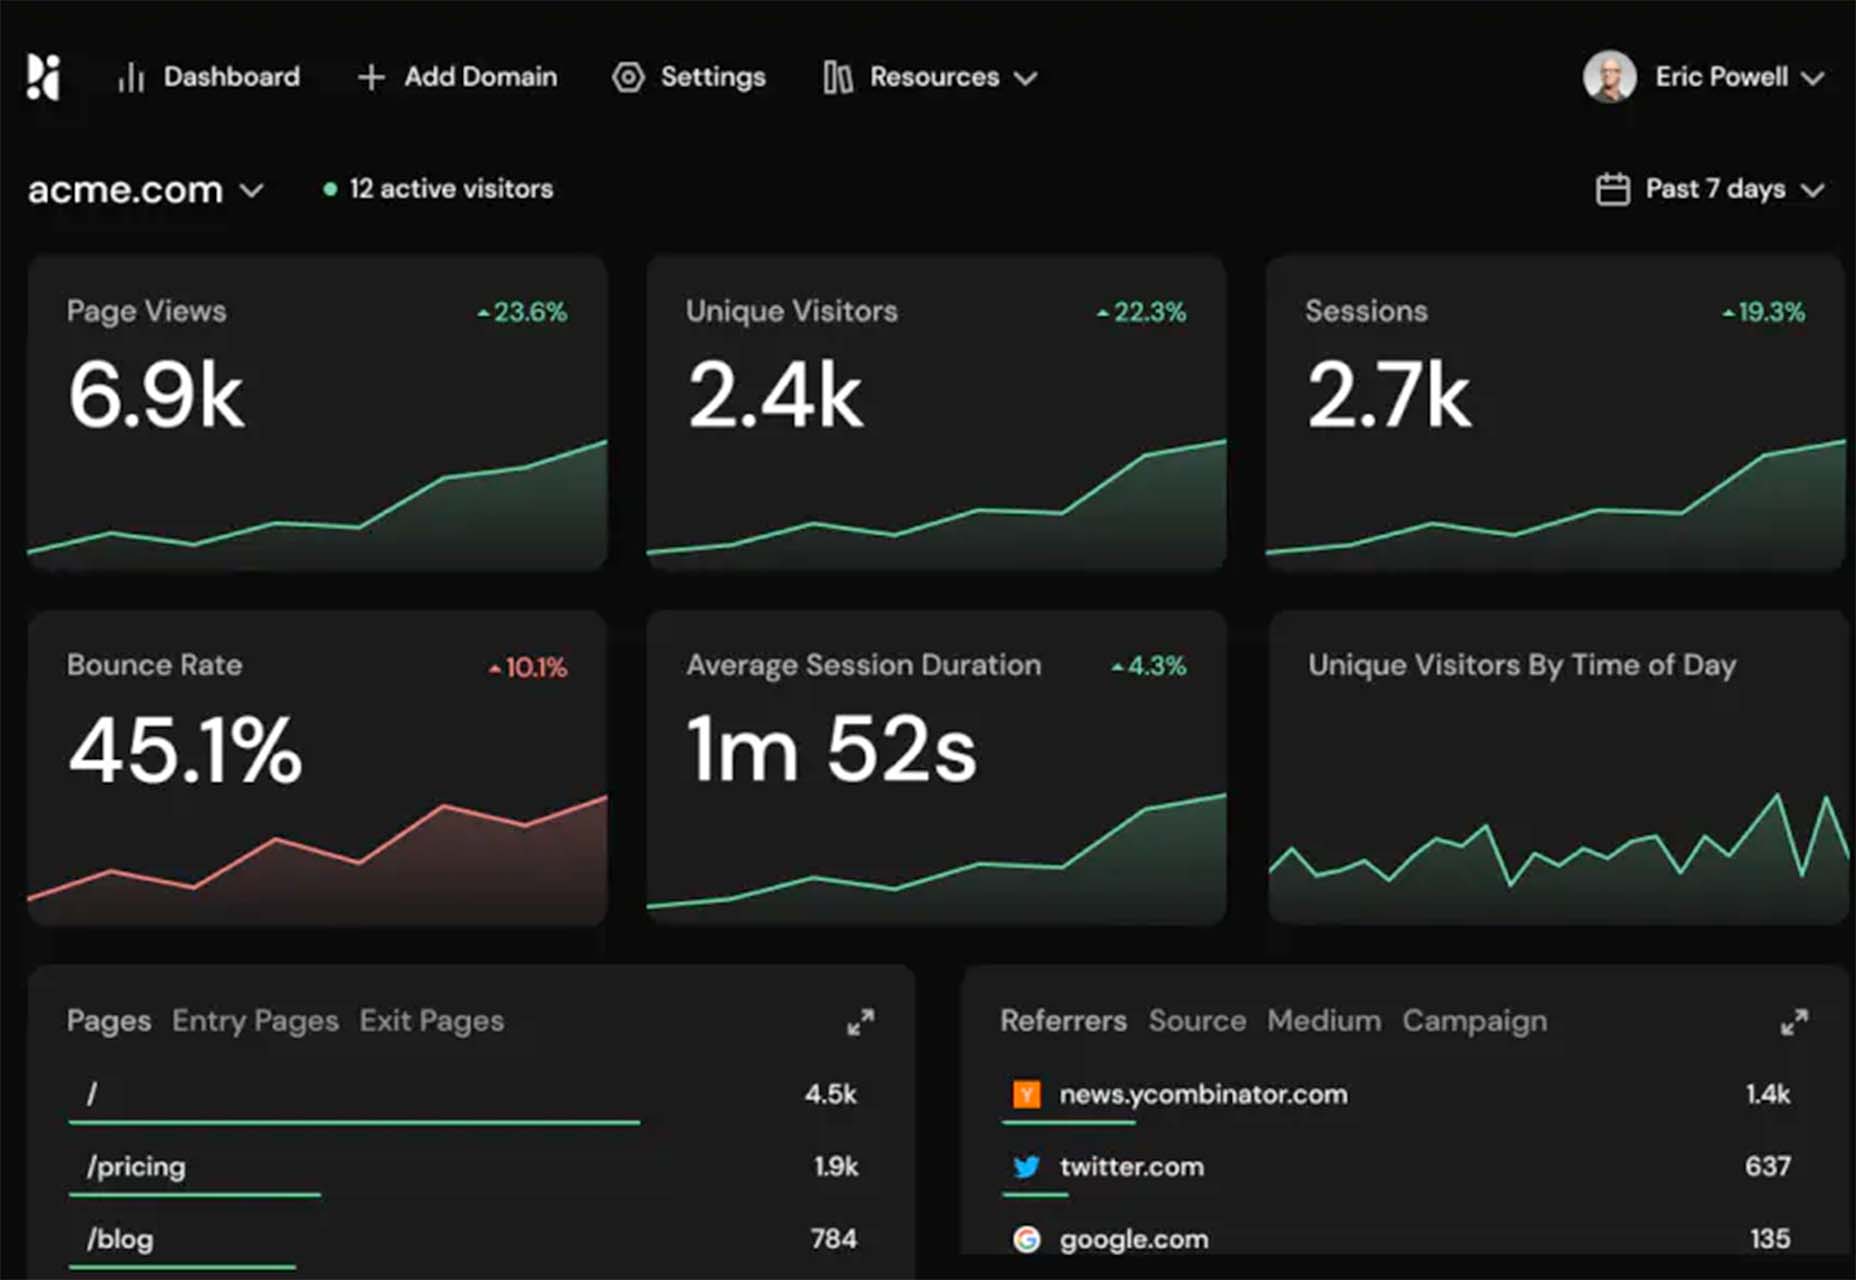Switch to the Exit Pages tab
The image size is (1856, 1280).
432,1021
